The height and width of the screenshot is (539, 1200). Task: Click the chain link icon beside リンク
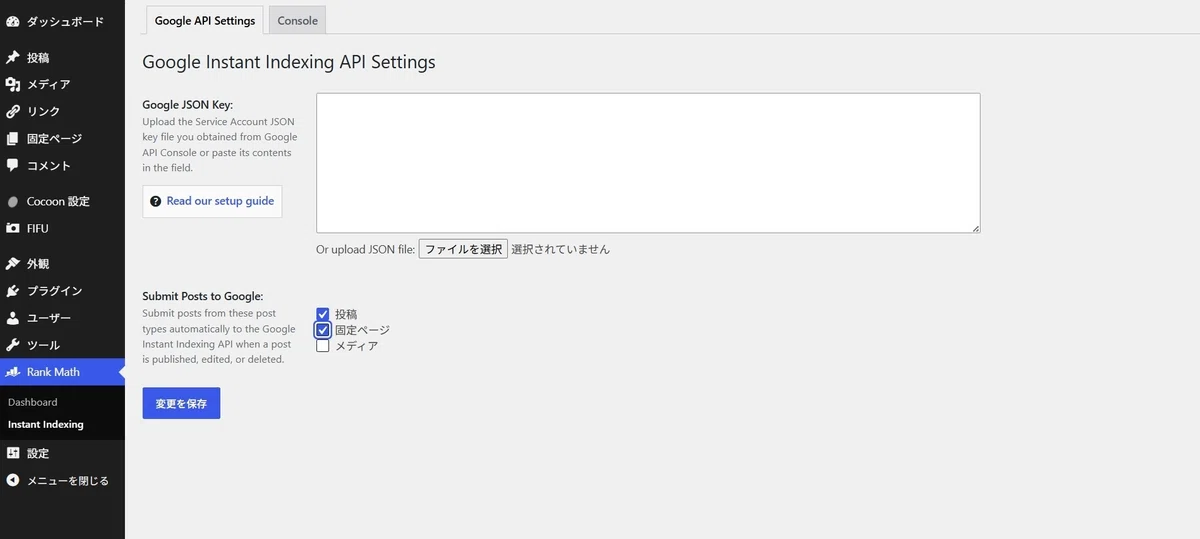pyautogui.click(x=12, y=112)
